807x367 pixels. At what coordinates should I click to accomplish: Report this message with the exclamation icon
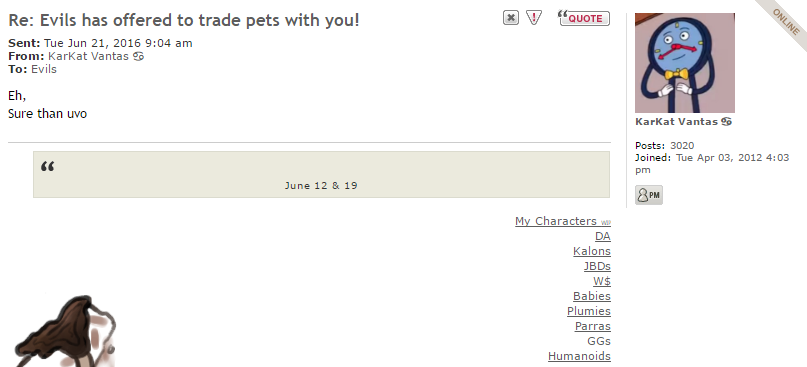click(534, 18)
